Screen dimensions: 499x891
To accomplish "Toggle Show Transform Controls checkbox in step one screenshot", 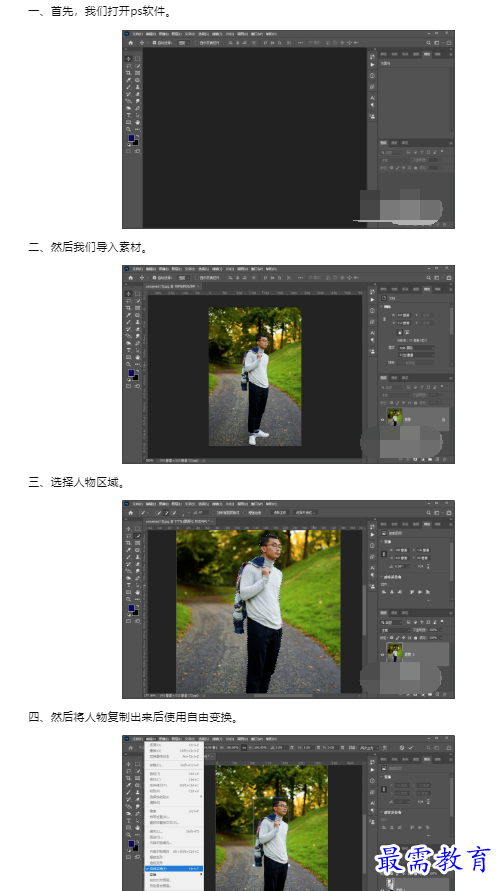I will 197,43.
